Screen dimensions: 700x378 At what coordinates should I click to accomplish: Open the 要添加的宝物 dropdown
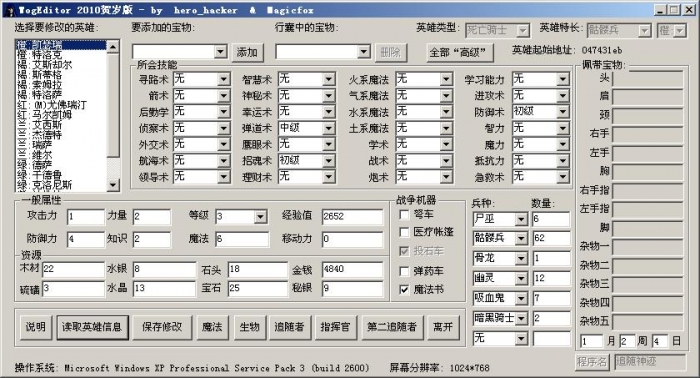point(221,52)
